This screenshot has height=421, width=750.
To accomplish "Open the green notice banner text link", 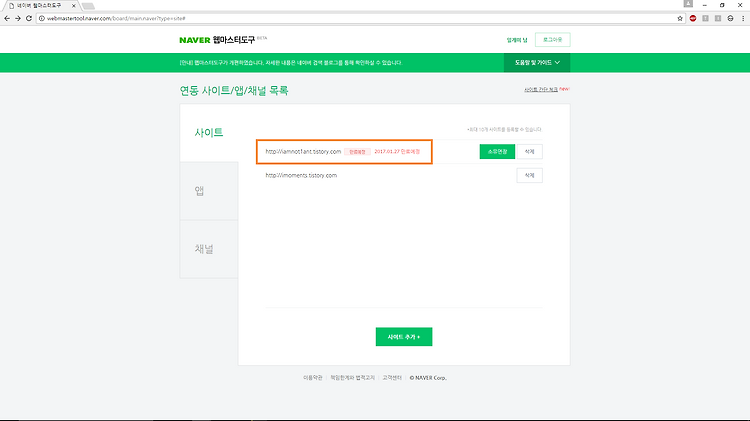I will click(291, 63).
